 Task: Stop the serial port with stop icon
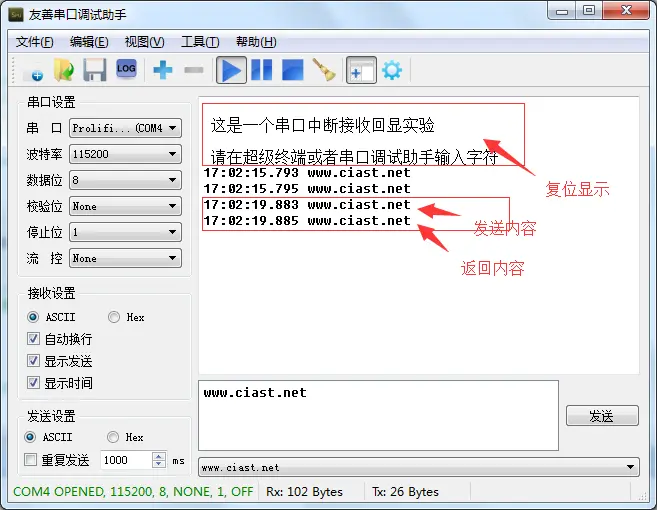(x=293, y=70)
